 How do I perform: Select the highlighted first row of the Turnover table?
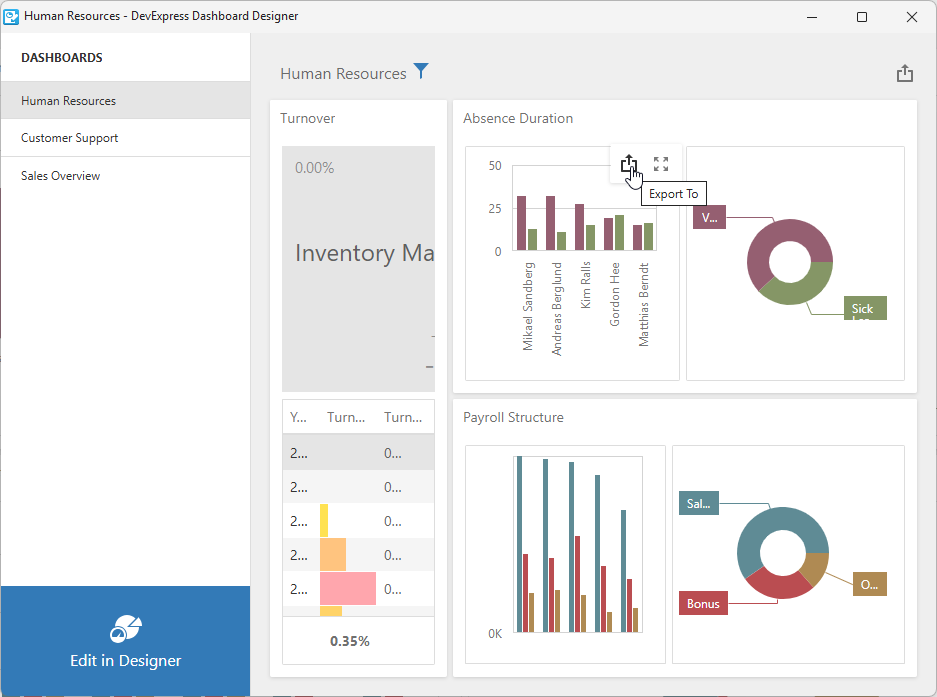click(x=358, y=452)
